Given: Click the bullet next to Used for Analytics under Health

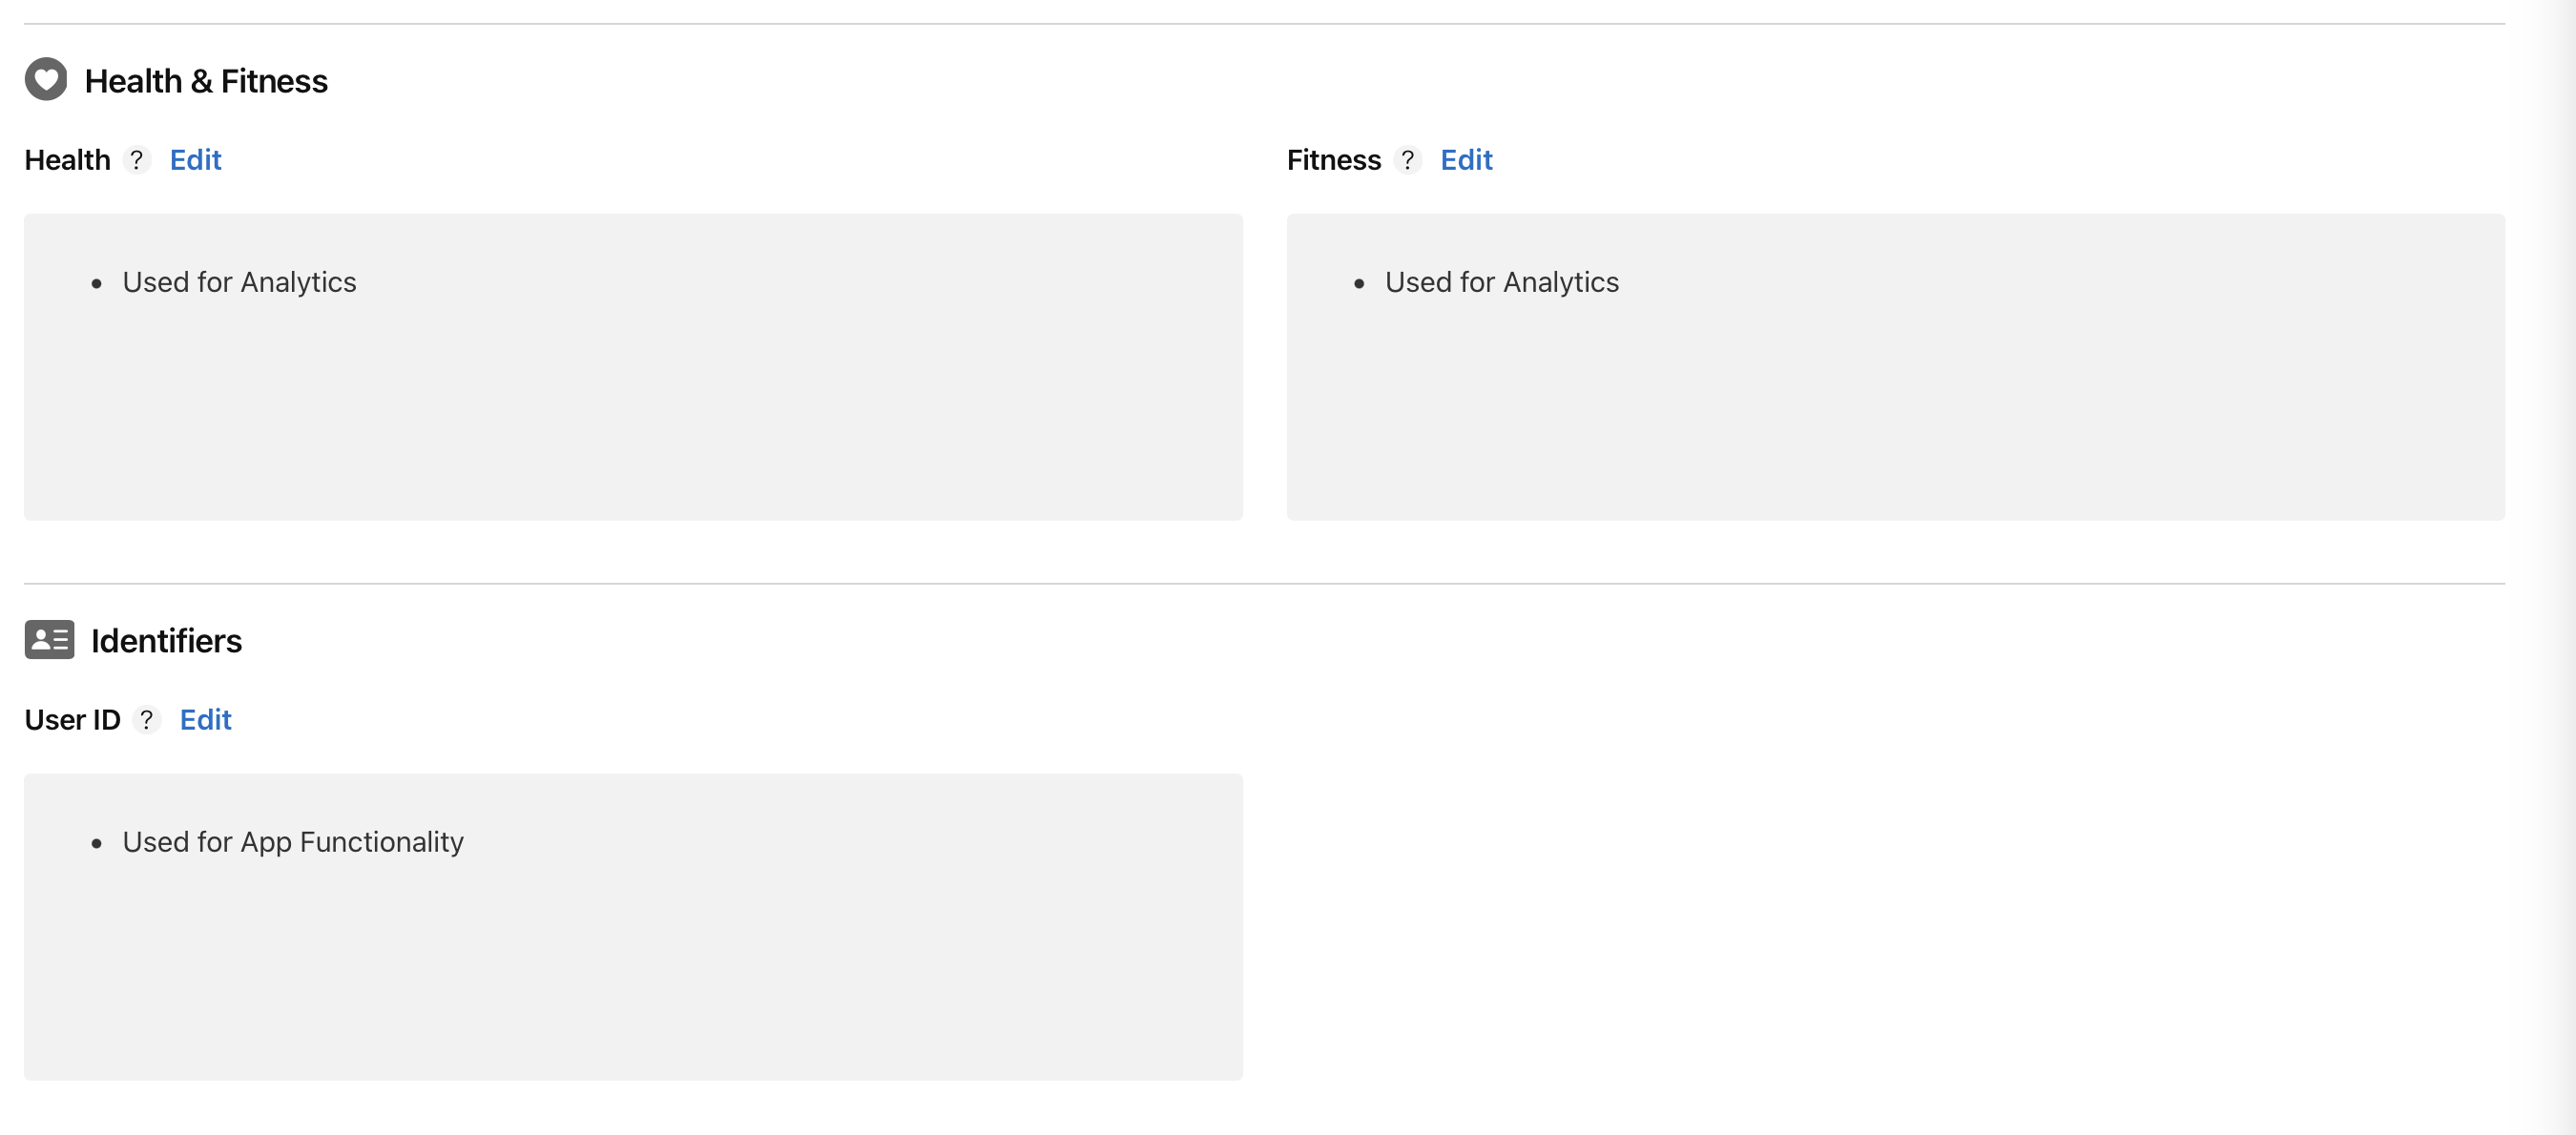Looking at the screenshot, I should tap(96, 284).
